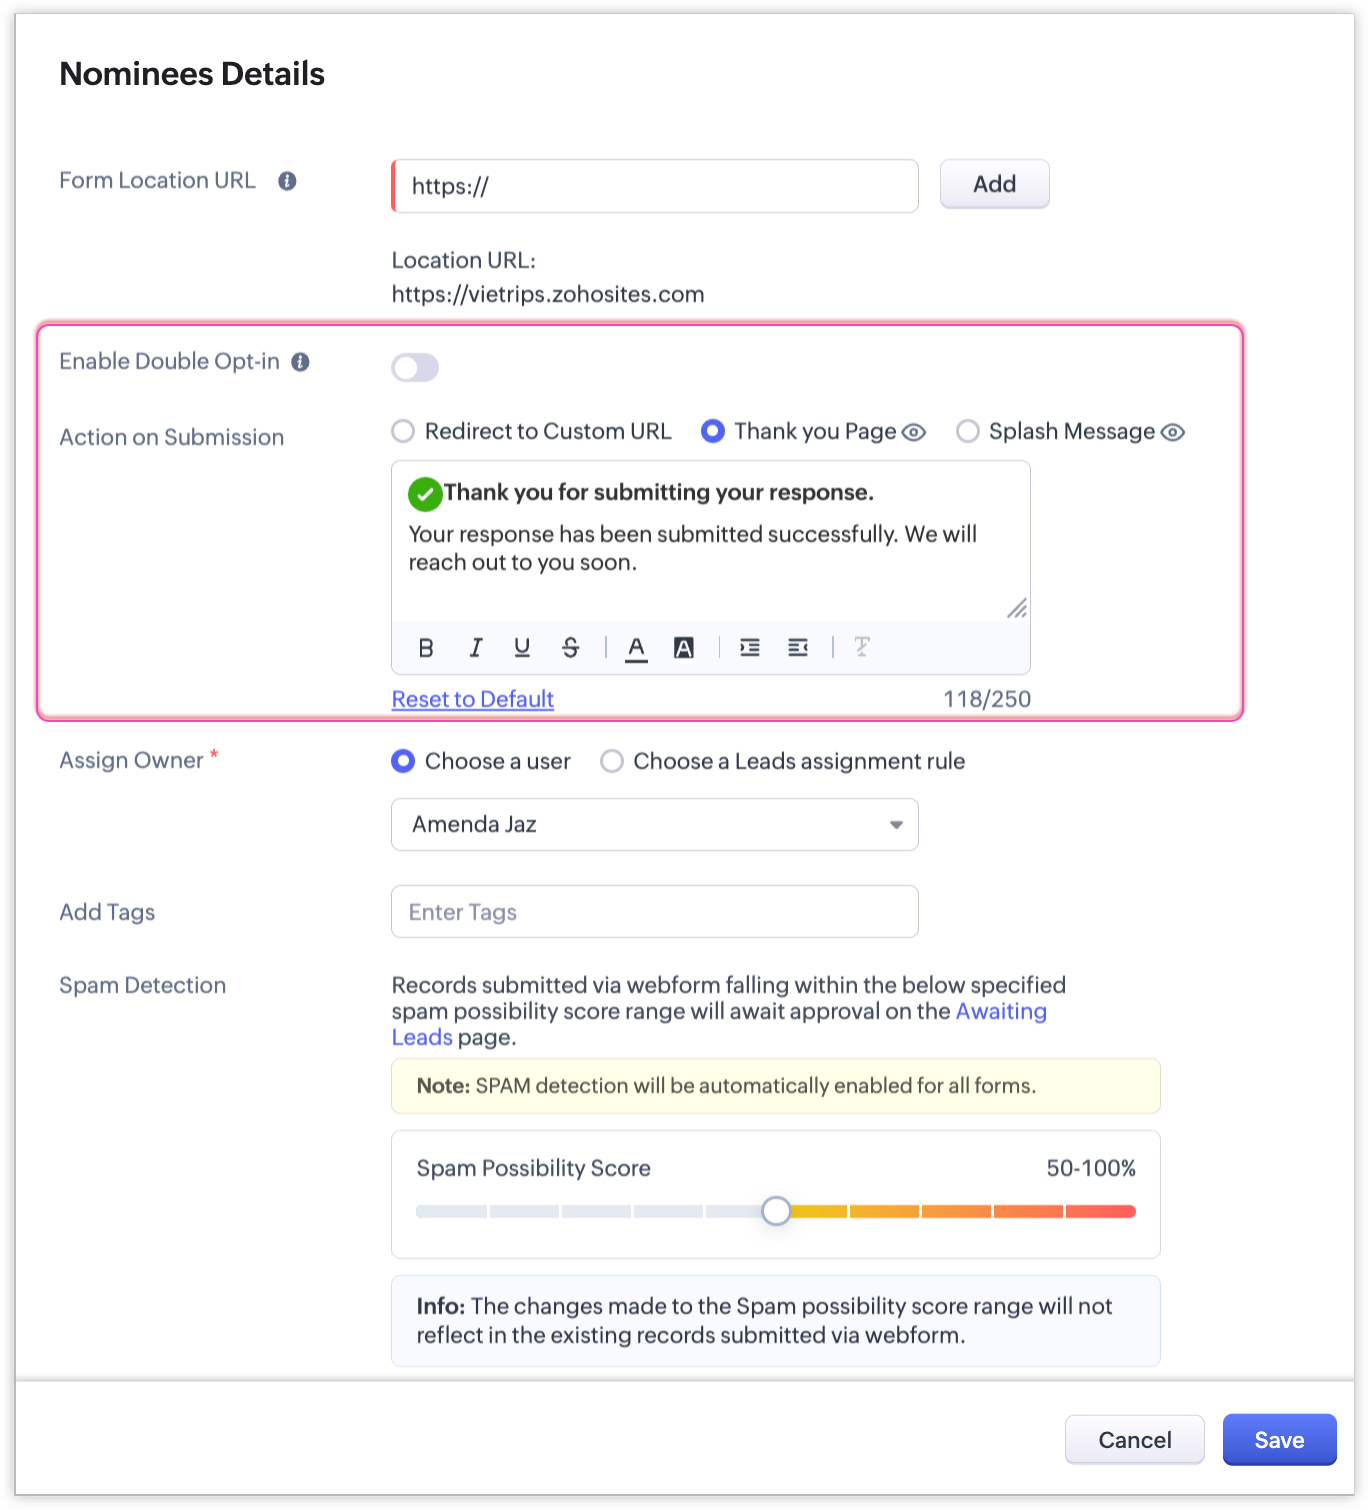This screenshot has width=1368, height=1510.
Task: Increase indent in the message editor
Action: (749, 648)
